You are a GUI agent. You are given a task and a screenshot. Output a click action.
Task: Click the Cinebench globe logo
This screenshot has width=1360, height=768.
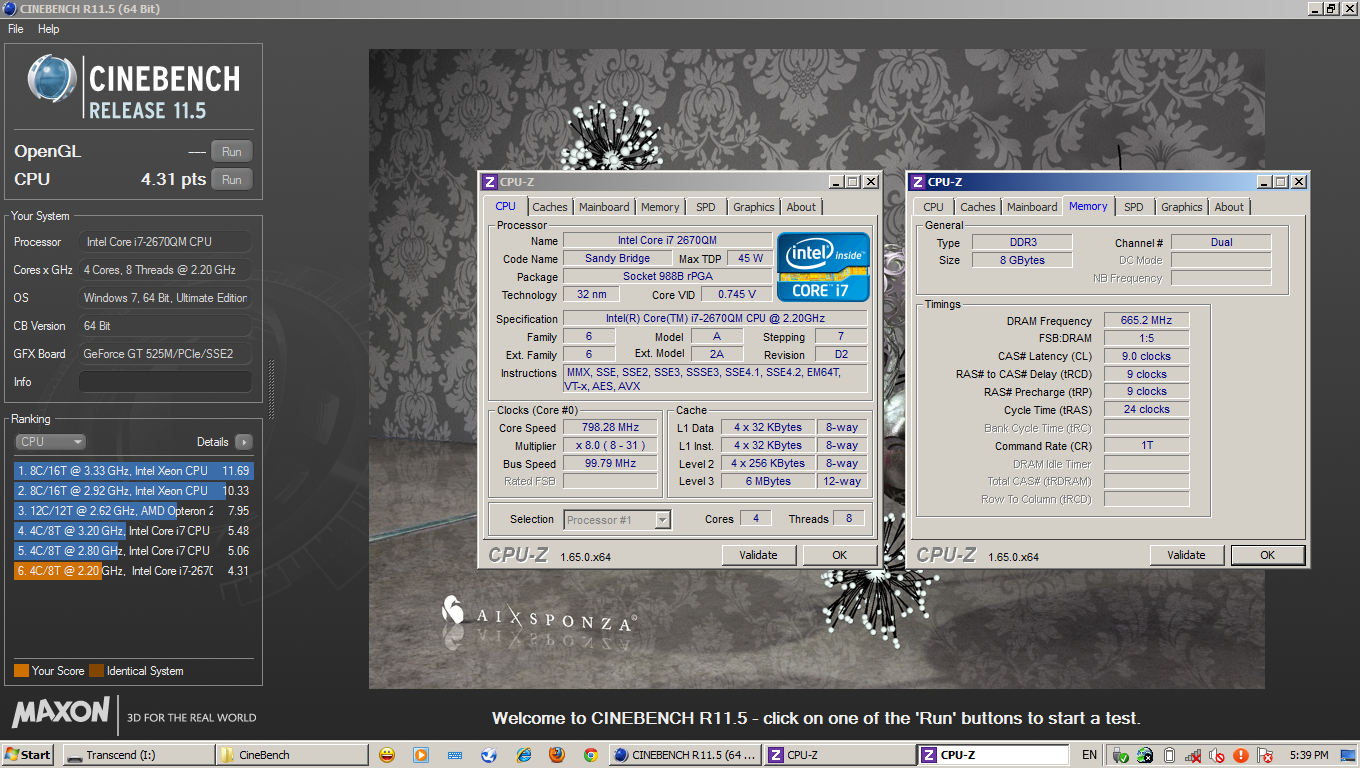click(52, 79)
